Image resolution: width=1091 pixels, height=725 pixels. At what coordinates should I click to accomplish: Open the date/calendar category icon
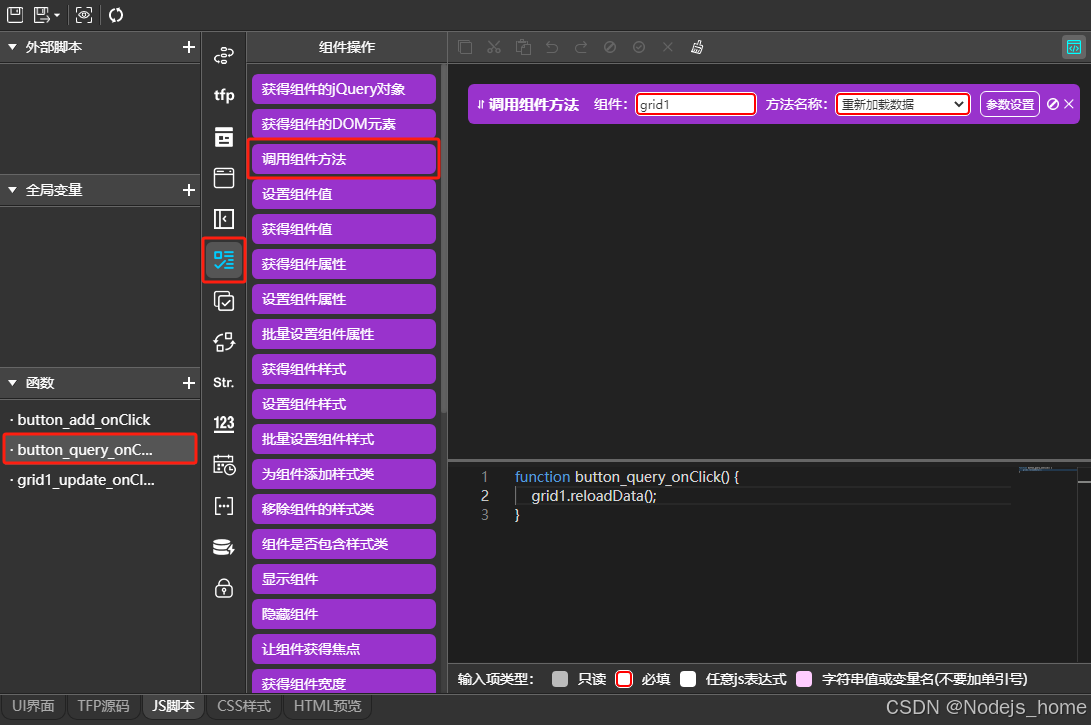click(223, 465)
